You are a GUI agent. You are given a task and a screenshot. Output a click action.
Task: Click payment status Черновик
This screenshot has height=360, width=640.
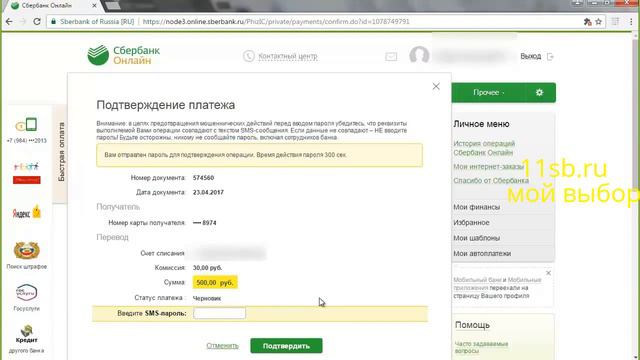click(207, 298)
